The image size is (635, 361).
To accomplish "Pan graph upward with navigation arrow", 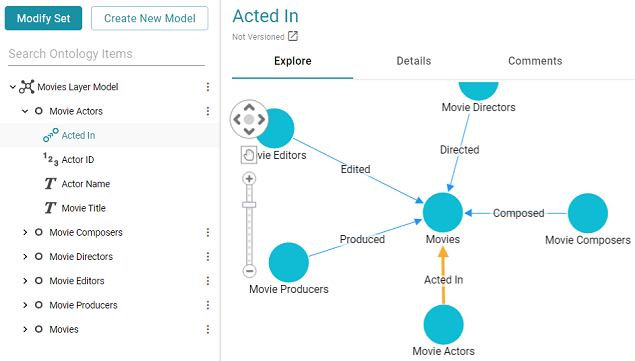I will [x=249, y=107].
